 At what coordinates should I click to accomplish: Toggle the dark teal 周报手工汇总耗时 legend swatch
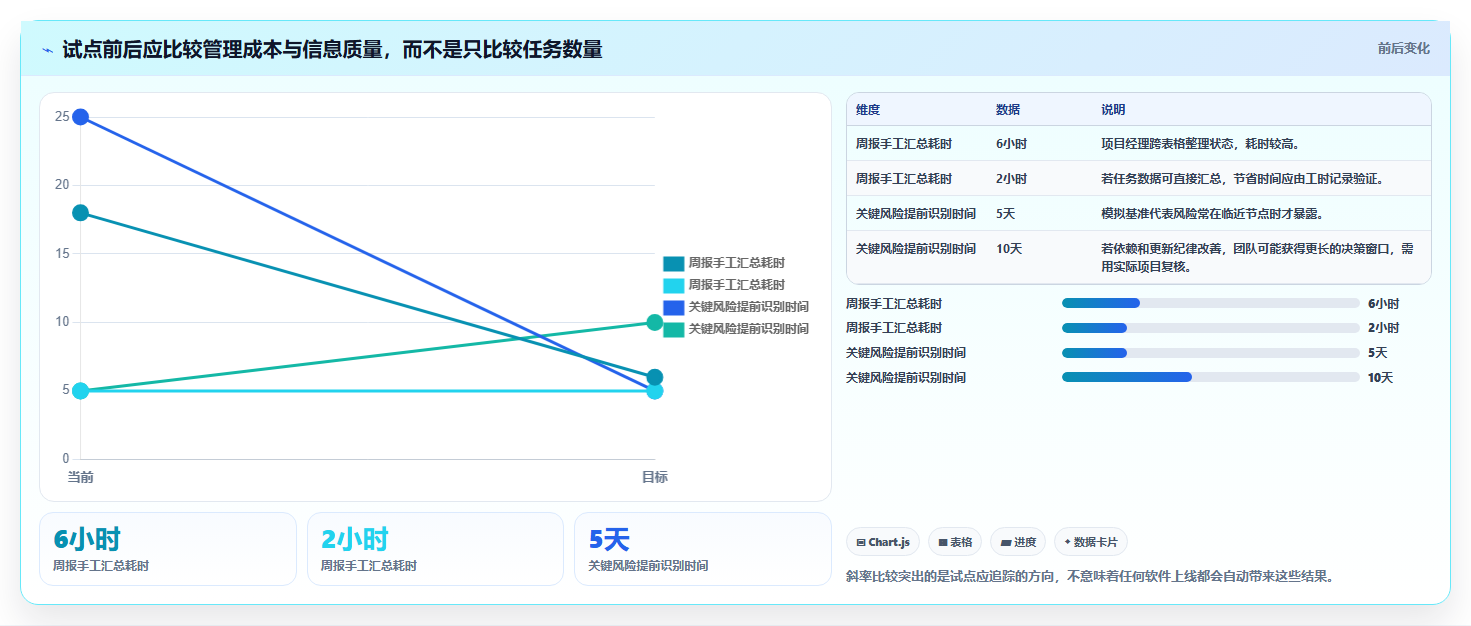coord(673,263)
